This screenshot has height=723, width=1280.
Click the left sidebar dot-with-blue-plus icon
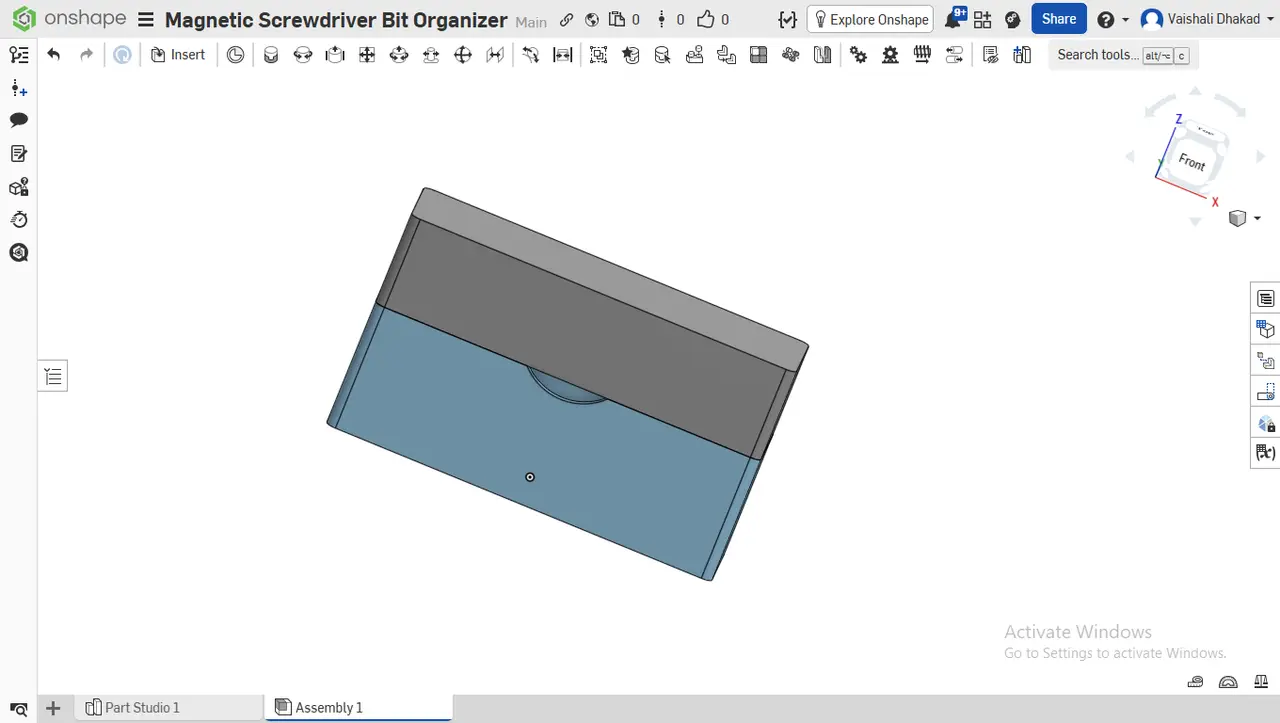(x=18, y=88)
